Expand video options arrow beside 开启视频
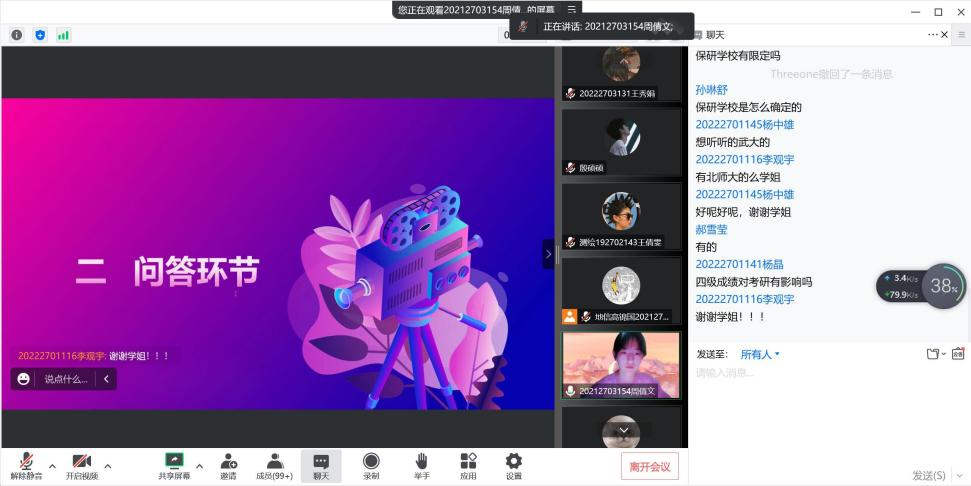 (x=108, y=466)
